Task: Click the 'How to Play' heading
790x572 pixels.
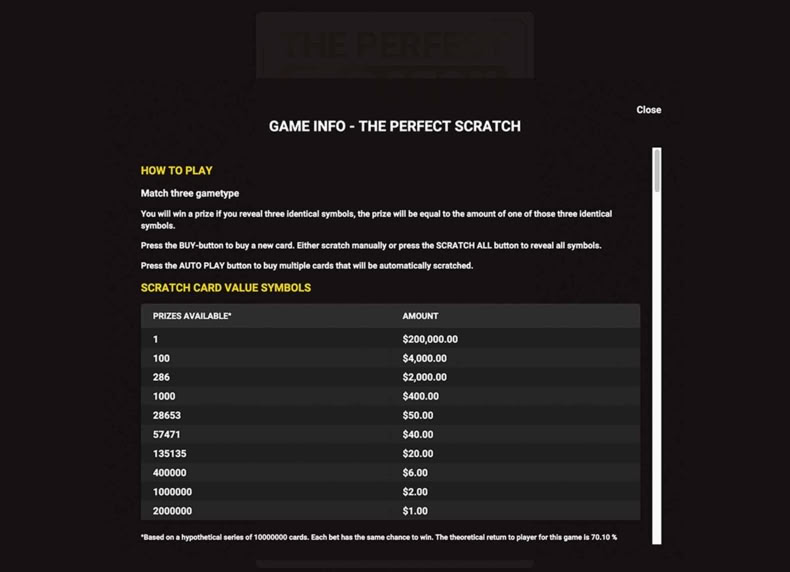Action: click(176, 170)
